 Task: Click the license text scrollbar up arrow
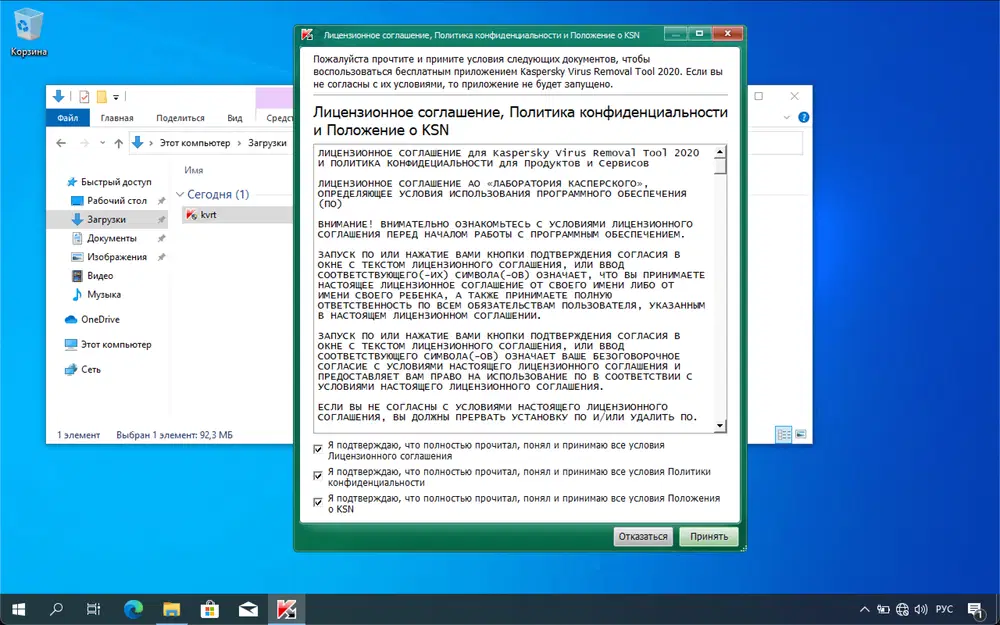720,152
